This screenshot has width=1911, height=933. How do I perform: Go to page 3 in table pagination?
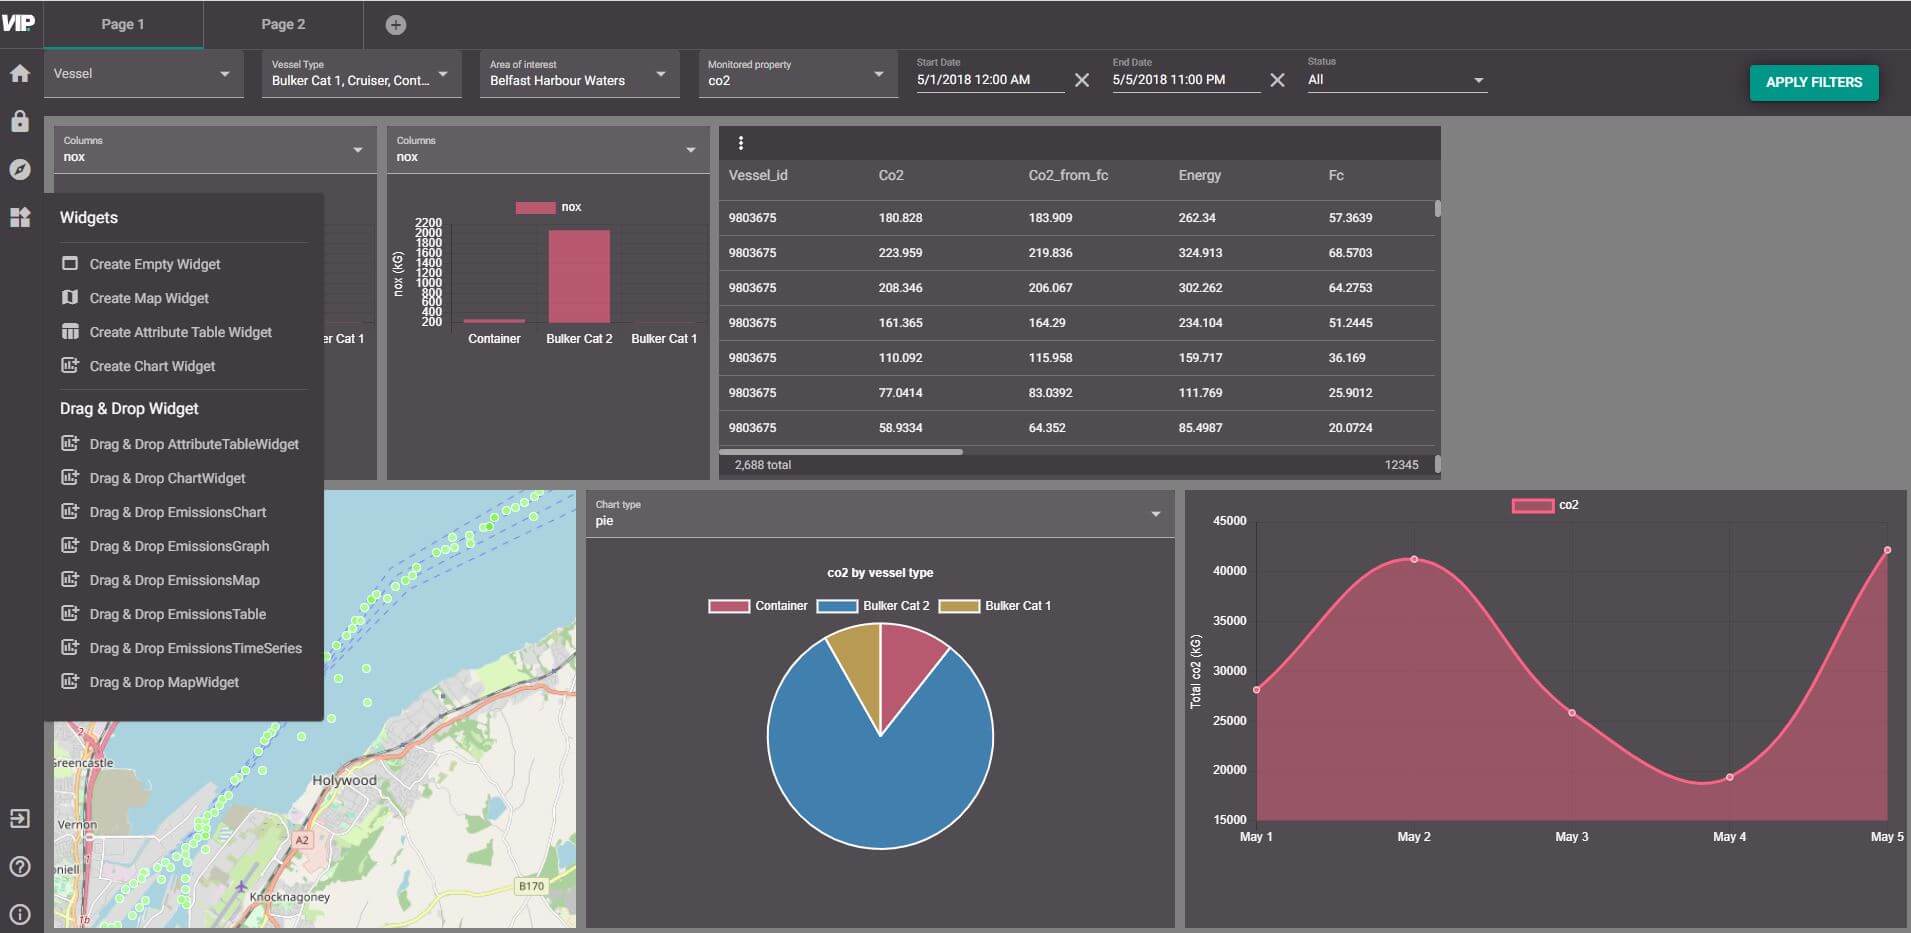coord(1404,464)
